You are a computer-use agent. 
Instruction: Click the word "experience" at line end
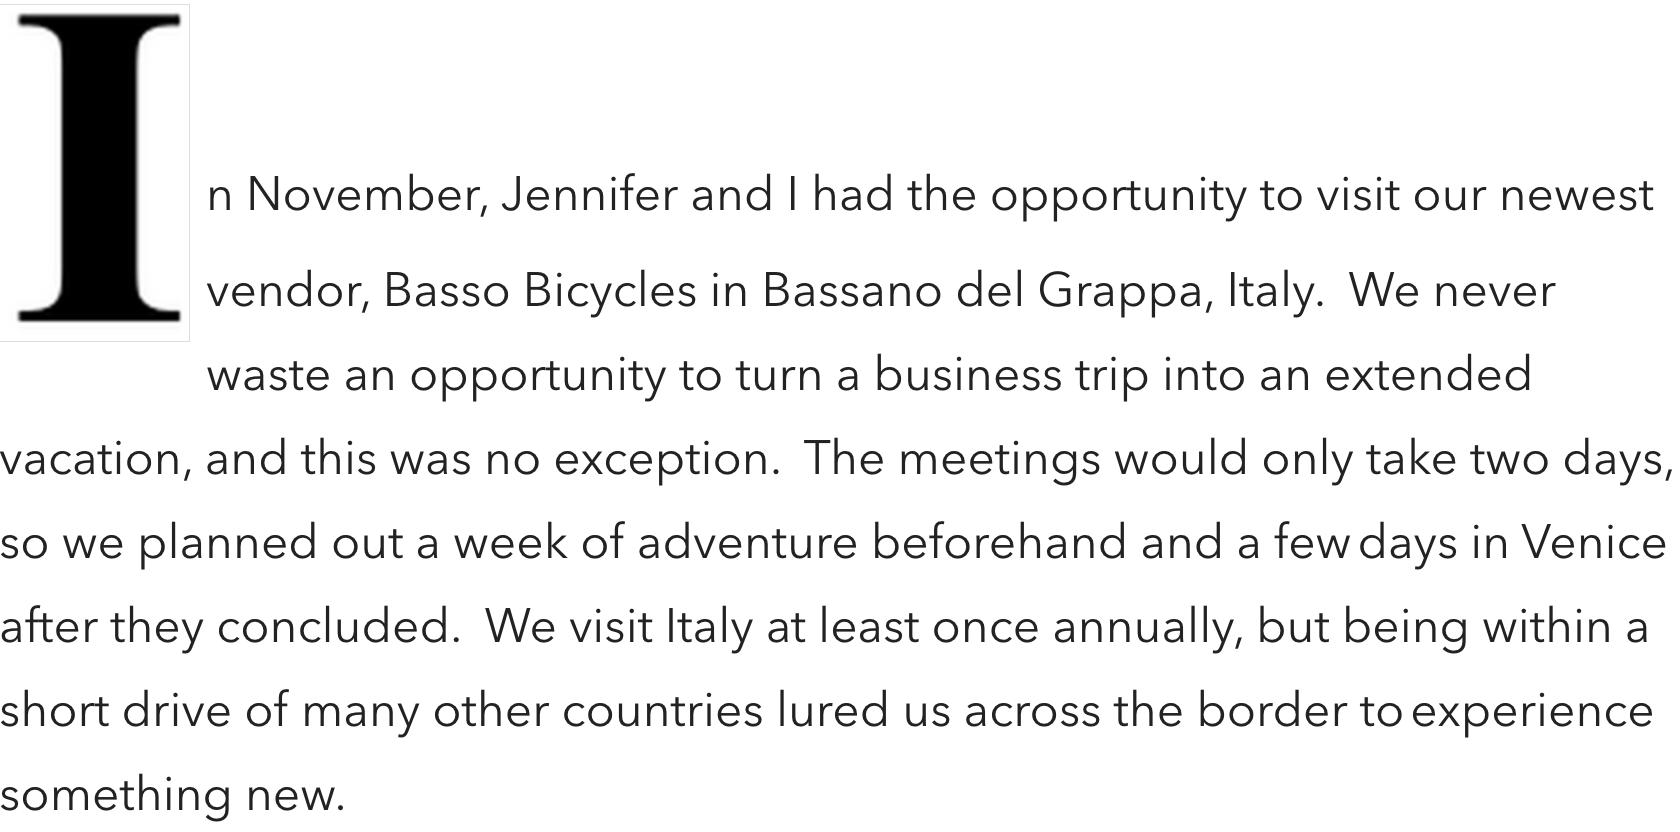(x=1531, y=711)
